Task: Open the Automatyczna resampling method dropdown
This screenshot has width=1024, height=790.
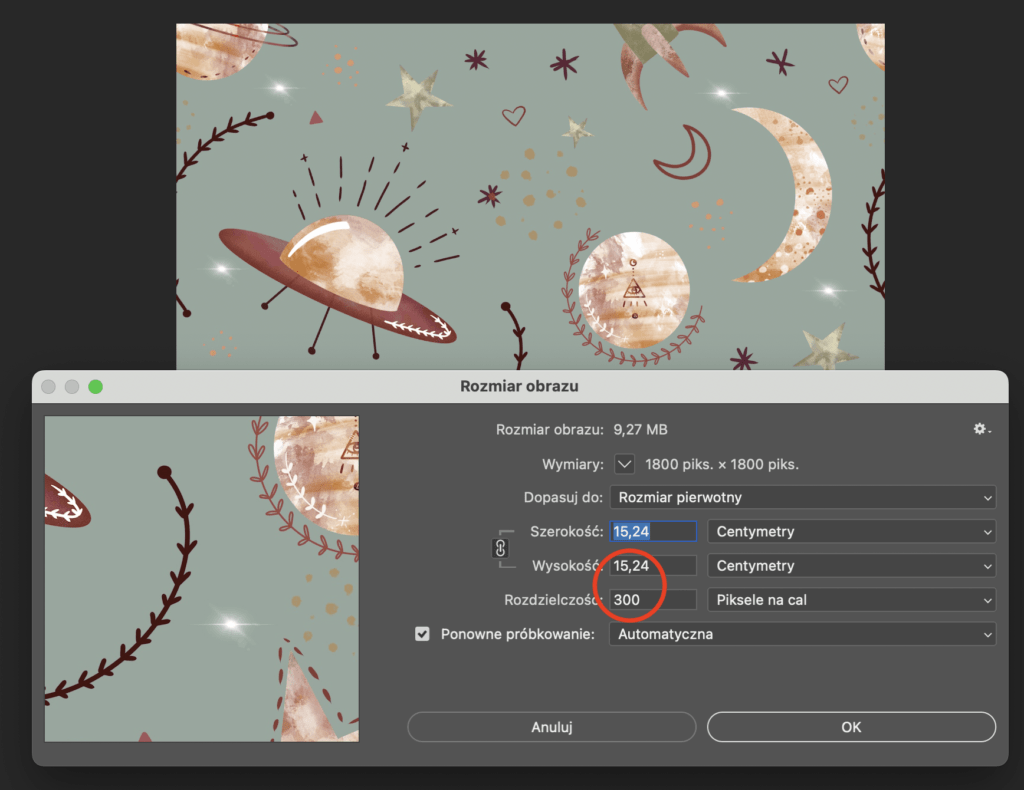Action: (802, 634)
